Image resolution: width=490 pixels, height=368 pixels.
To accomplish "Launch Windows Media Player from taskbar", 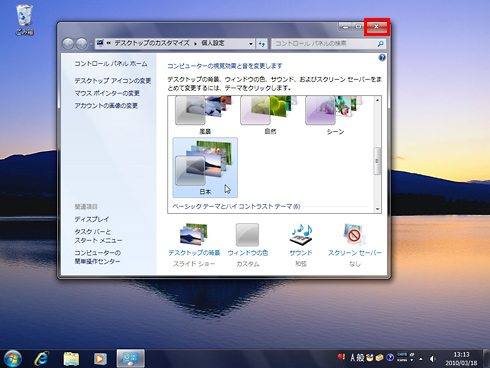I will [100, 359].
